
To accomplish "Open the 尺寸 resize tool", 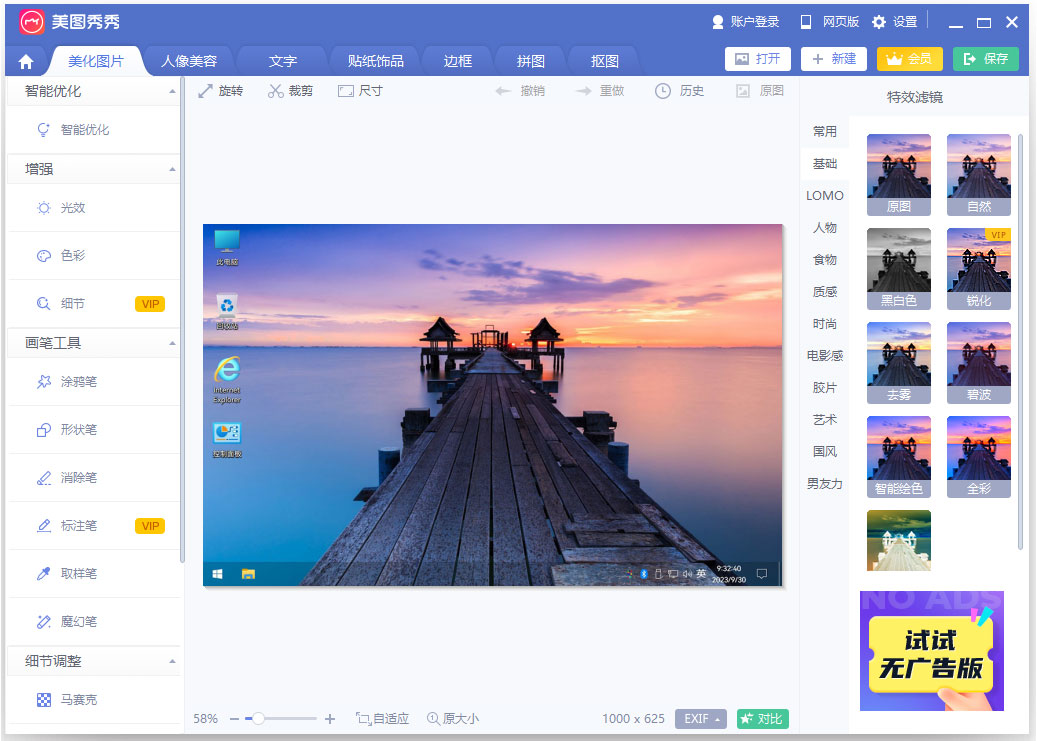I will (x=359, y=90).
